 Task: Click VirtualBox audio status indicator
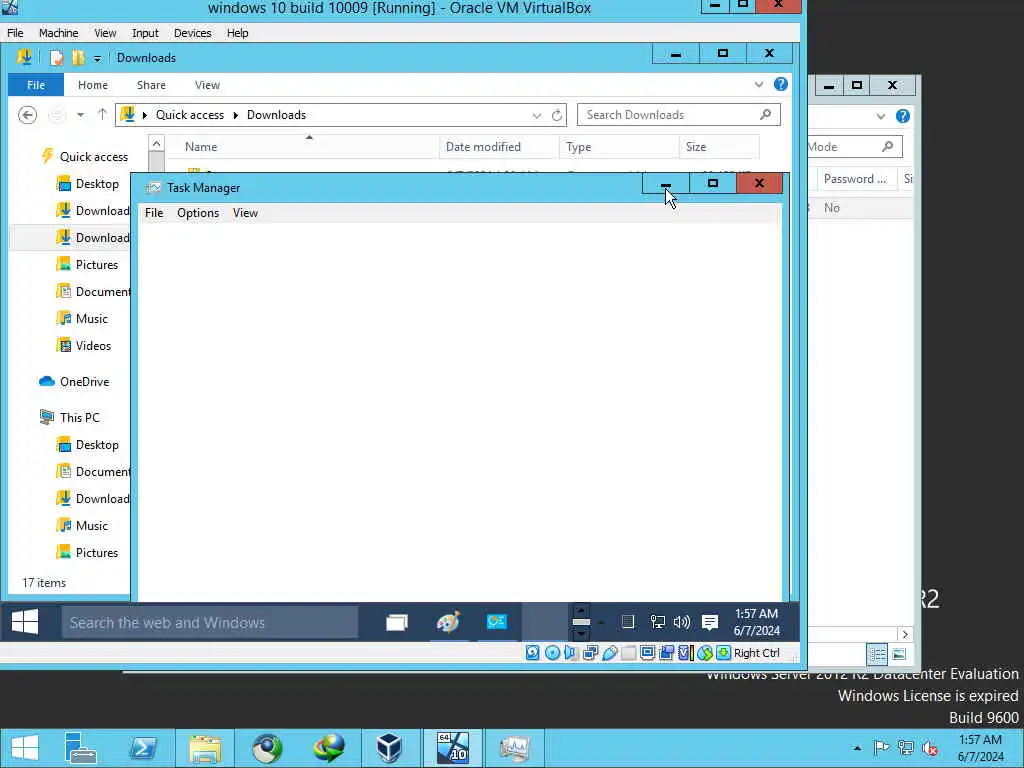571,652
